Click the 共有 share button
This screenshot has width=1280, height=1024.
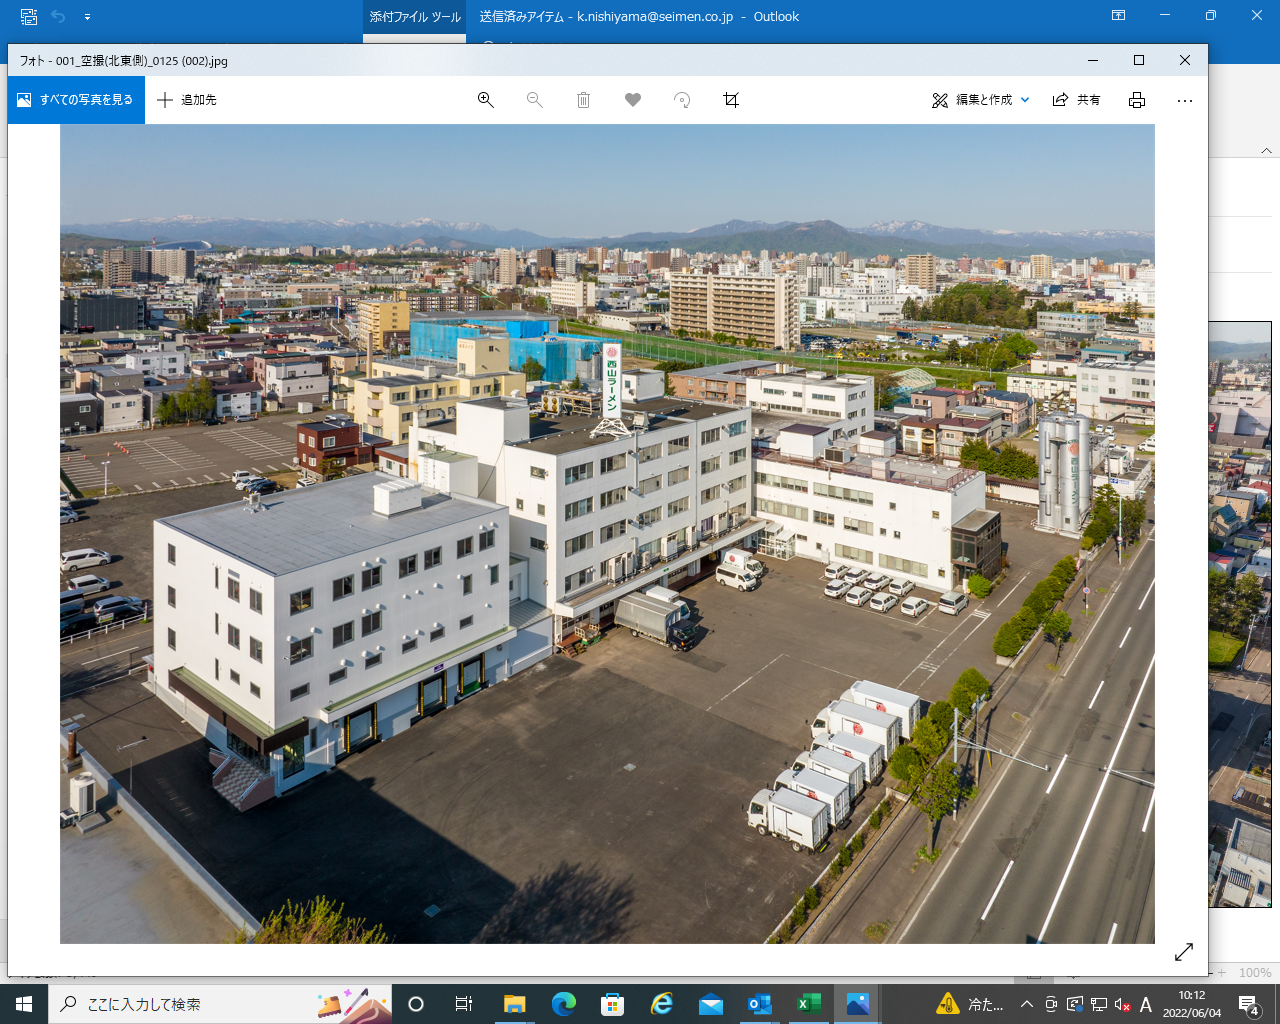pyautogui.click(x=1077, y=100)
